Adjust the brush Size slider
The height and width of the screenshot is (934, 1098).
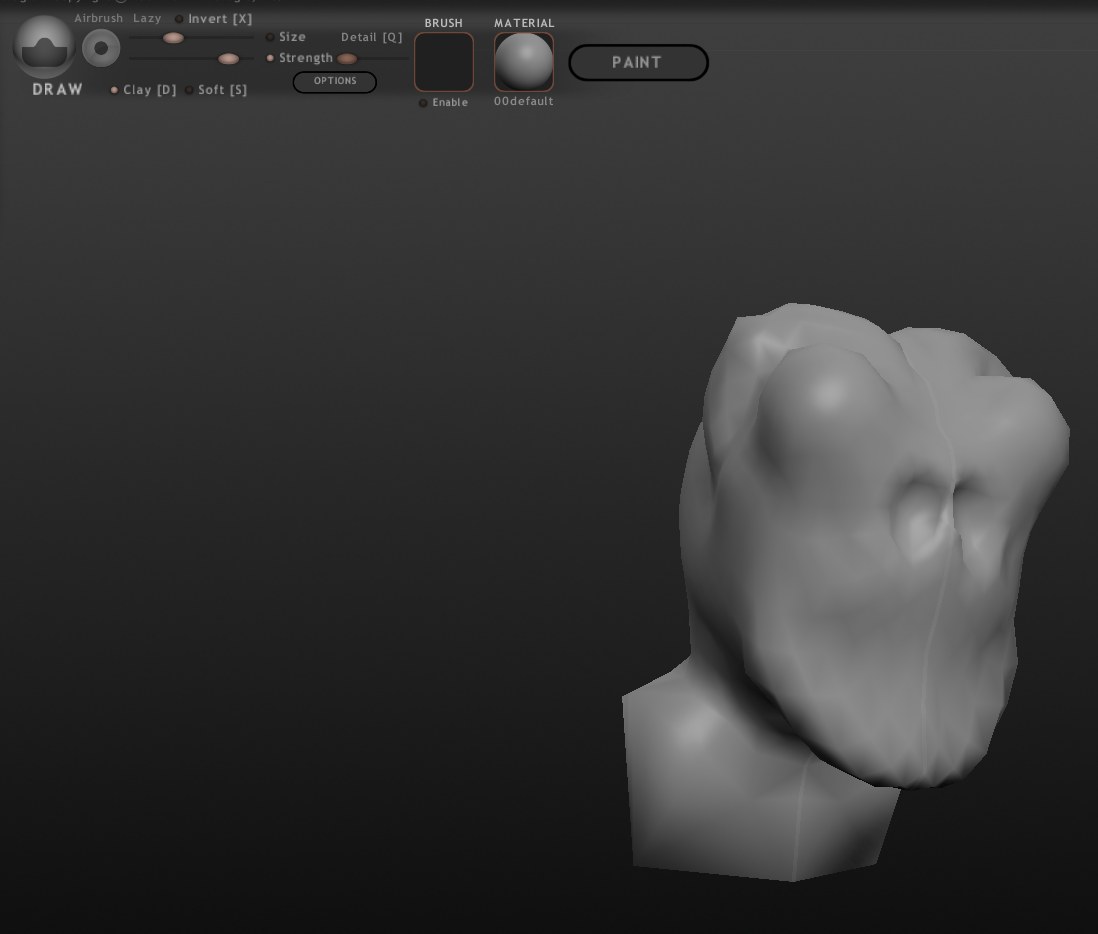pos(191,38)
